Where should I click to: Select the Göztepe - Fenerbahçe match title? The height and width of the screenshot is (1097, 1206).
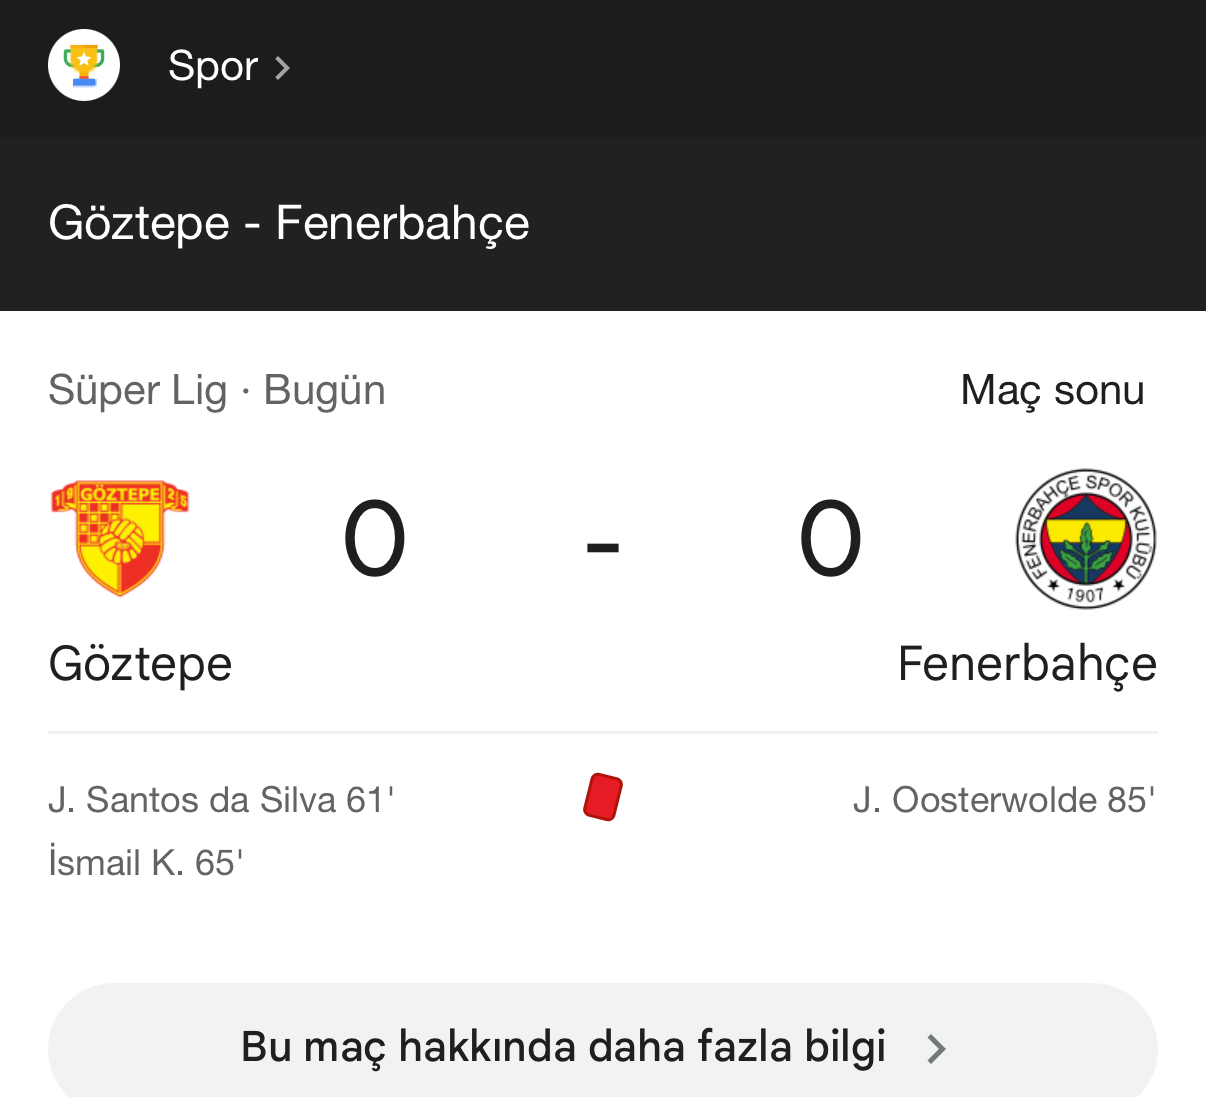pos(289,222)
